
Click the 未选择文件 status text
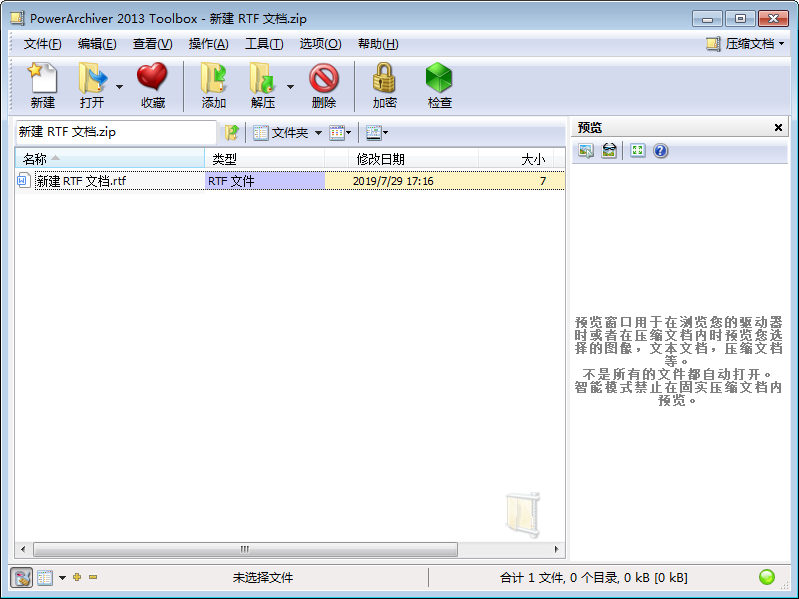(262, 578)
